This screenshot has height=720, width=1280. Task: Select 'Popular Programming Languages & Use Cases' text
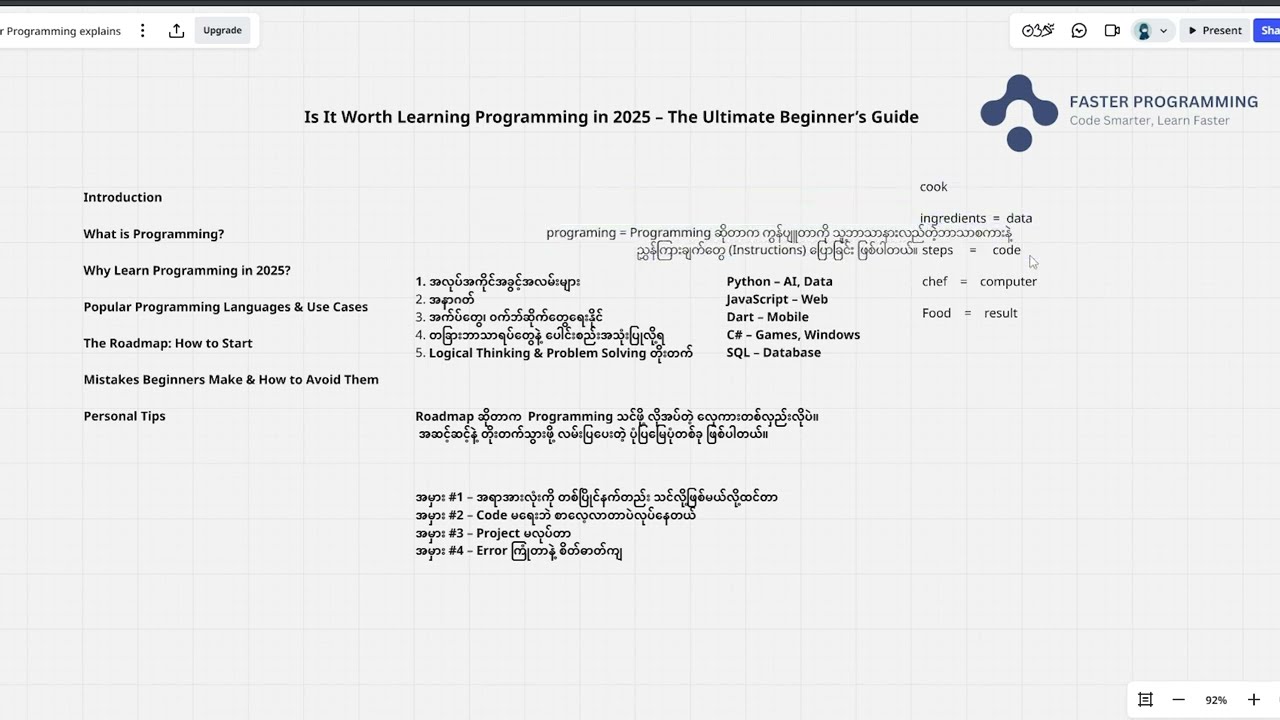226,307
